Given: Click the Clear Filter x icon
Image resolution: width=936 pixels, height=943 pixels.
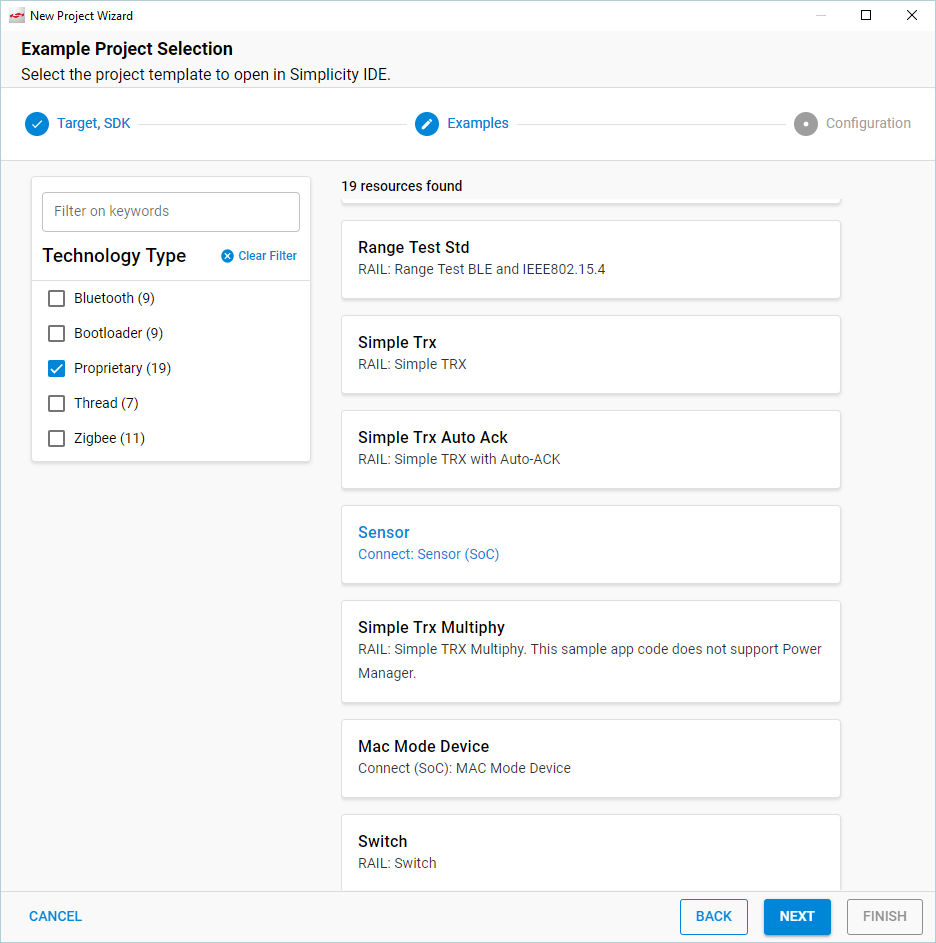Looking at the screenshot, I should 227,256.
